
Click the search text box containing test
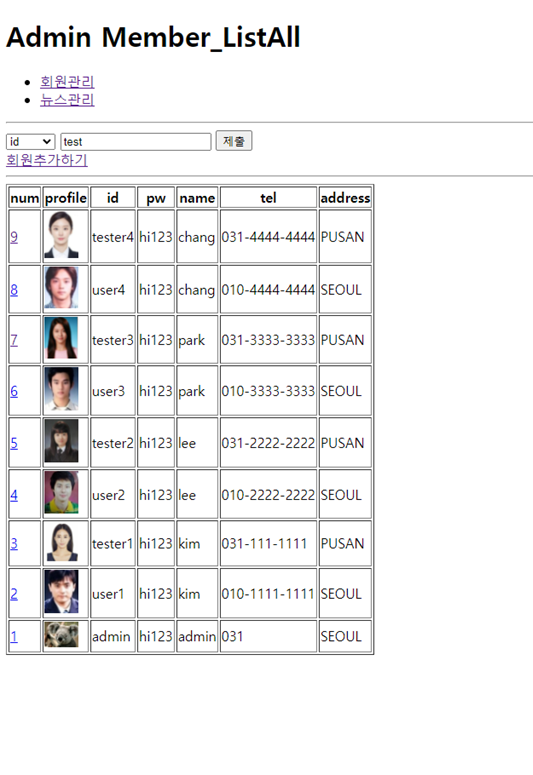[136, 142]
